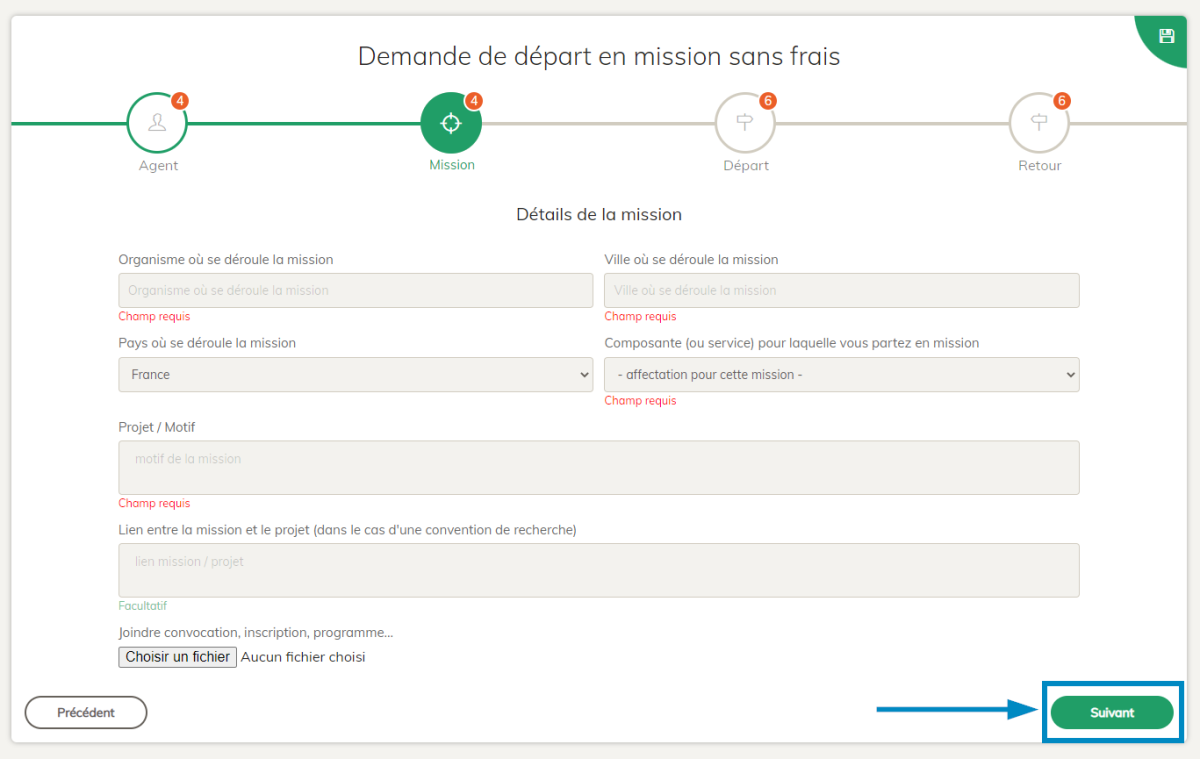Click the Retour step signpost icon
Screen dimensions: 1200x759
1039,123
